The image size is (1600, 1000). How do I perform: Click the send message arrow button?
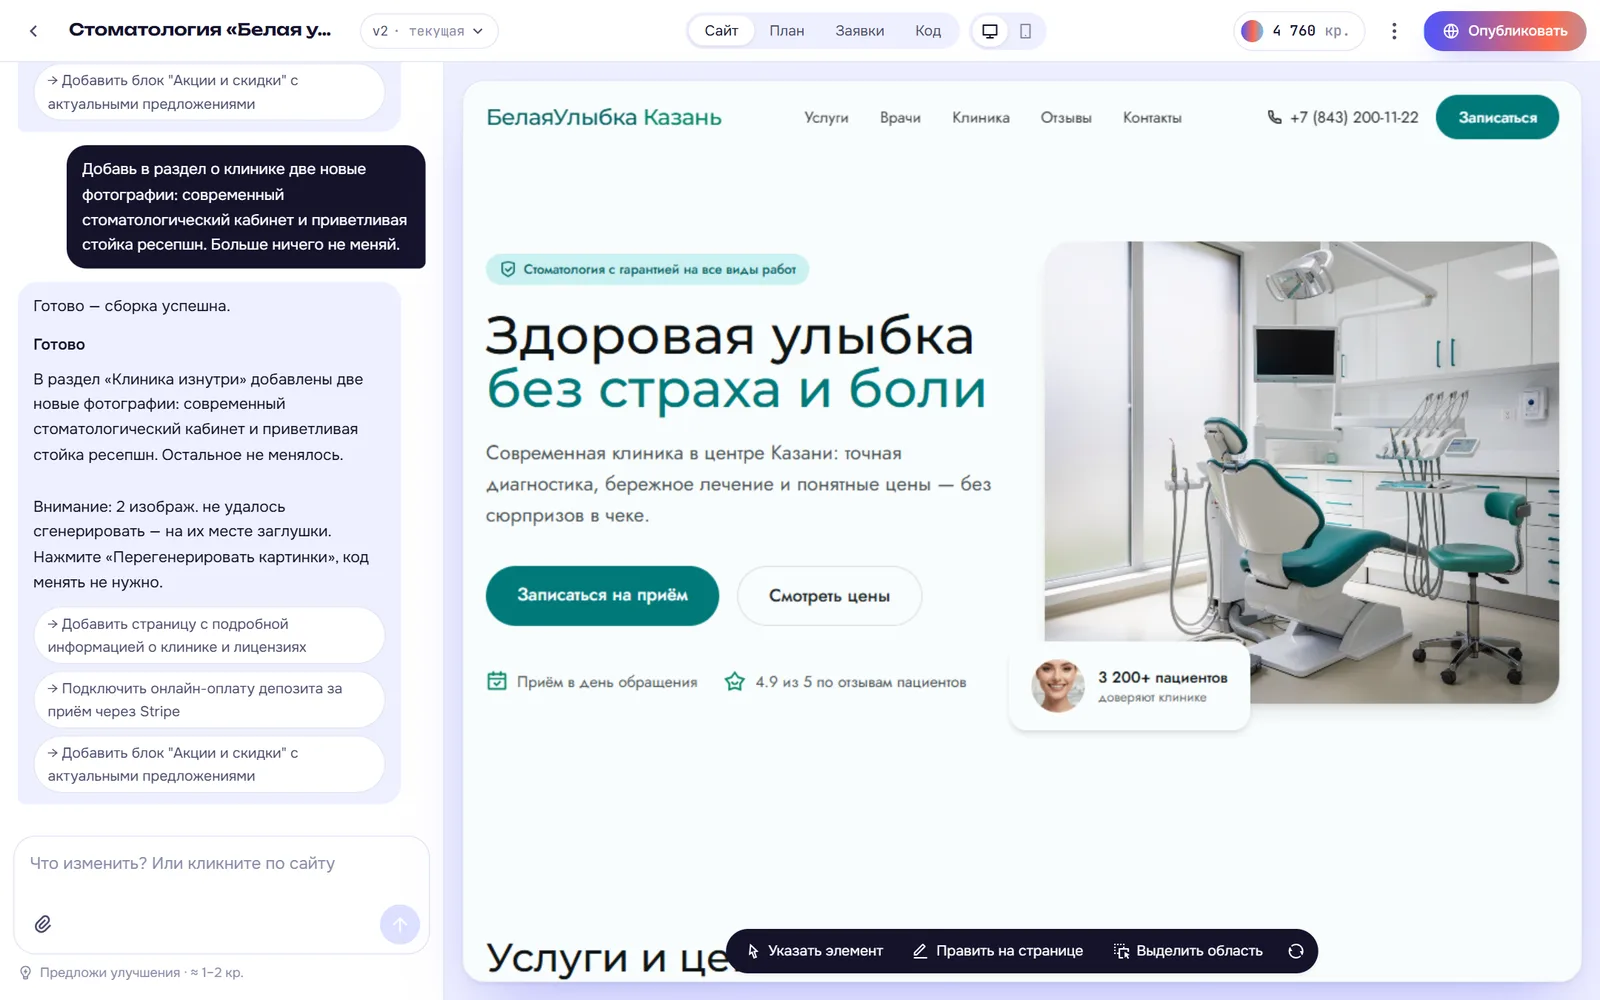(400, 924)
